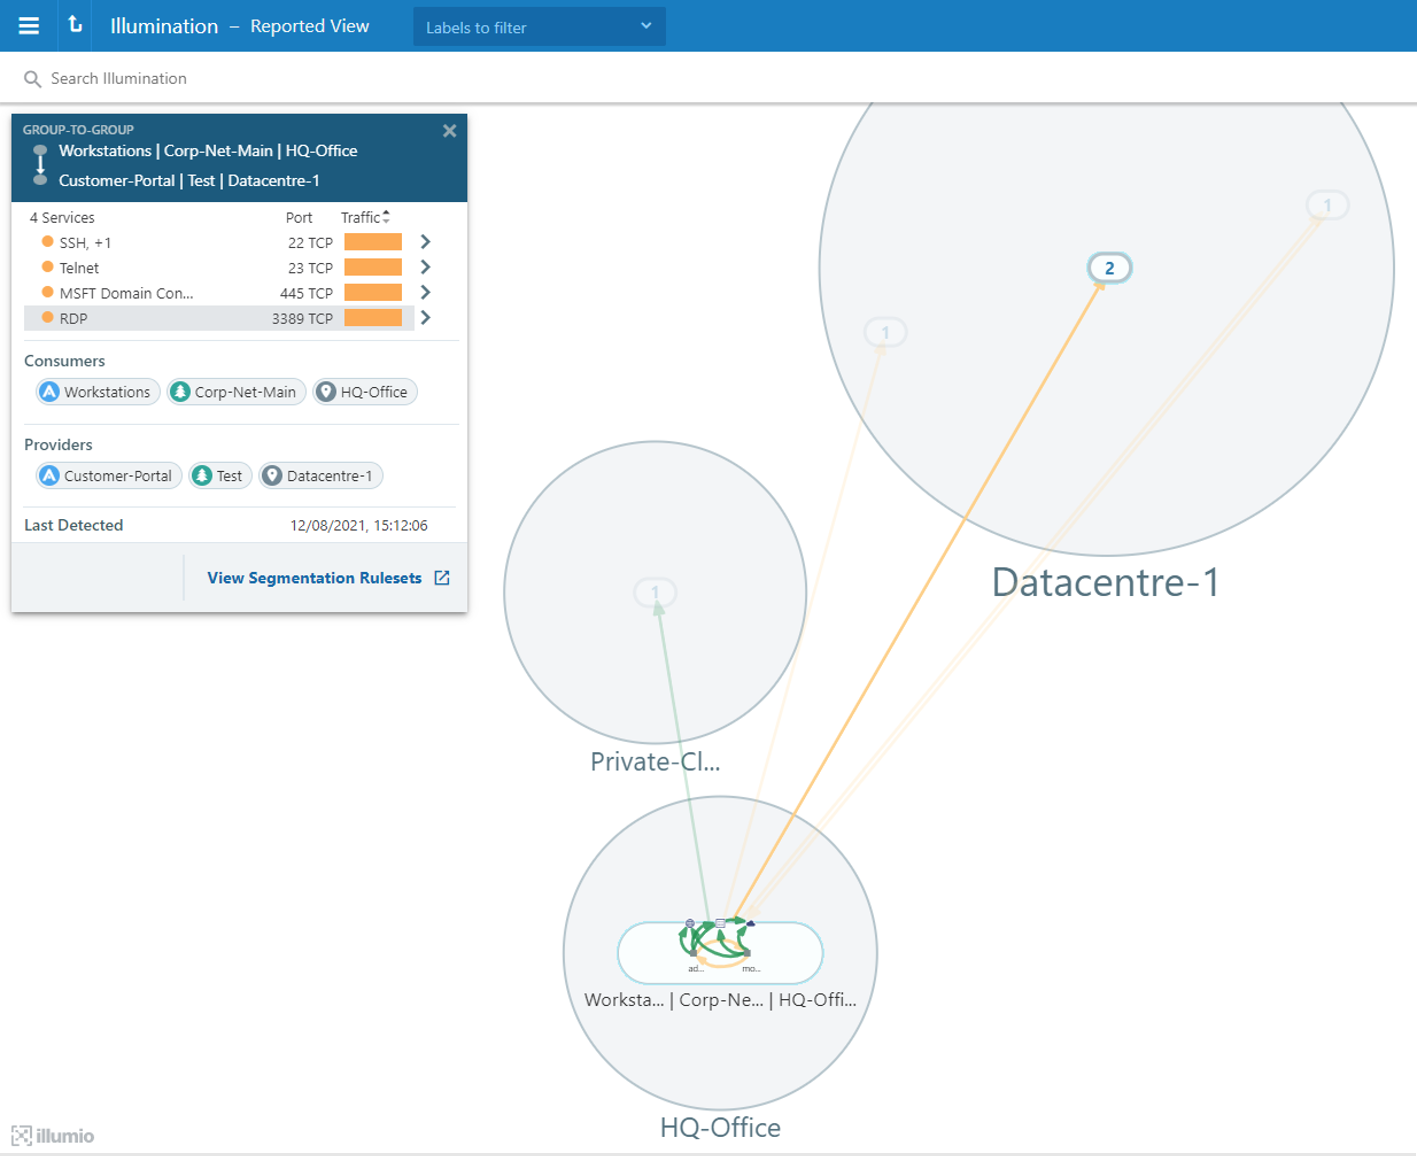Click the Datacentre-1 provider label

321,476
